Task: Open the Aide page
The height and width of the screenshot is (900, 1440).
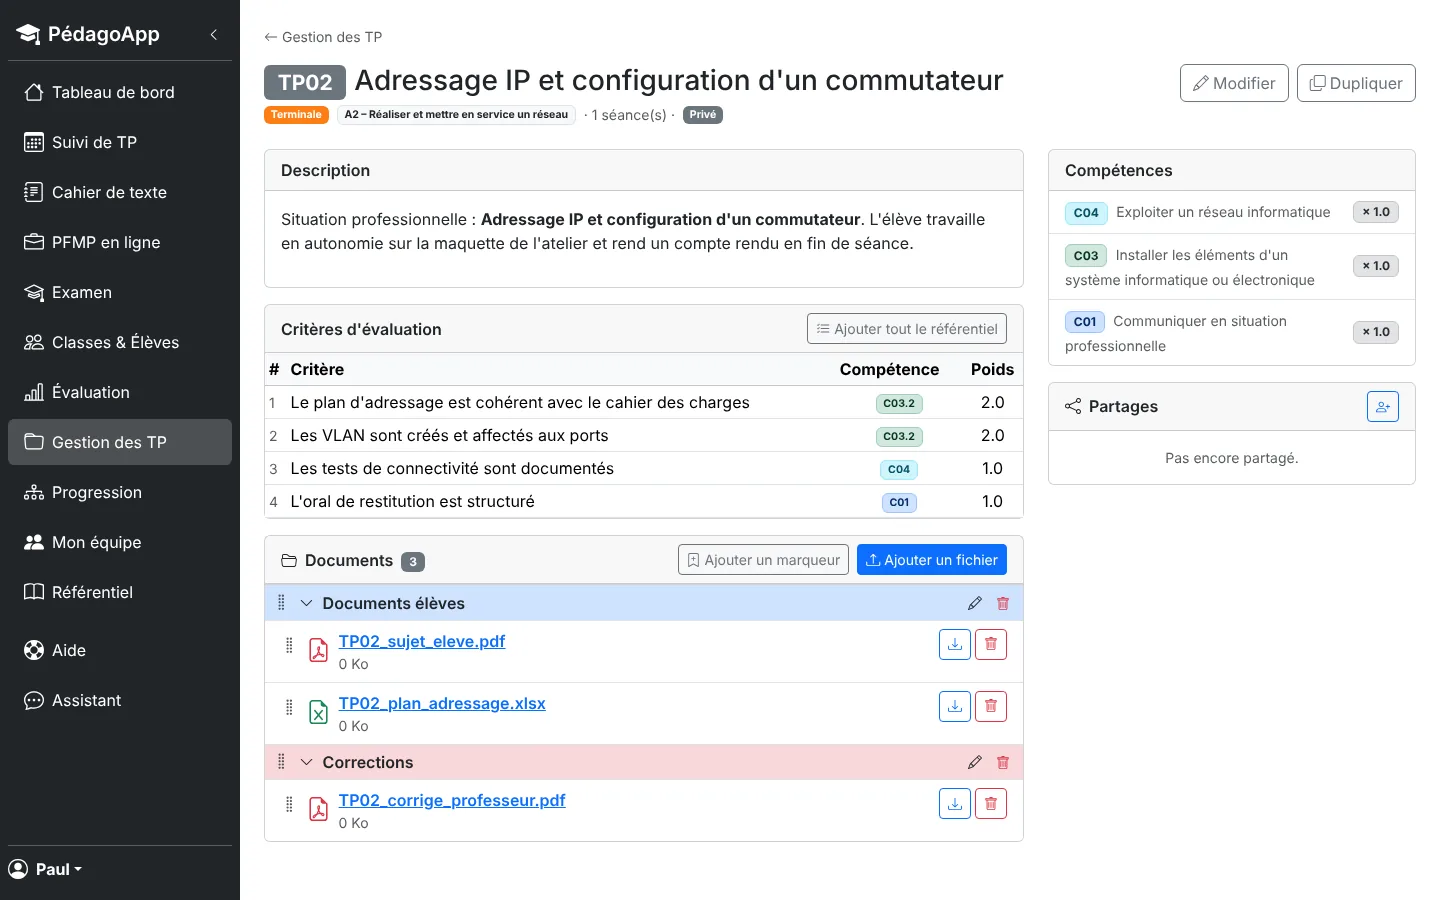Action: pyautogui.click(x=120, y=650)
